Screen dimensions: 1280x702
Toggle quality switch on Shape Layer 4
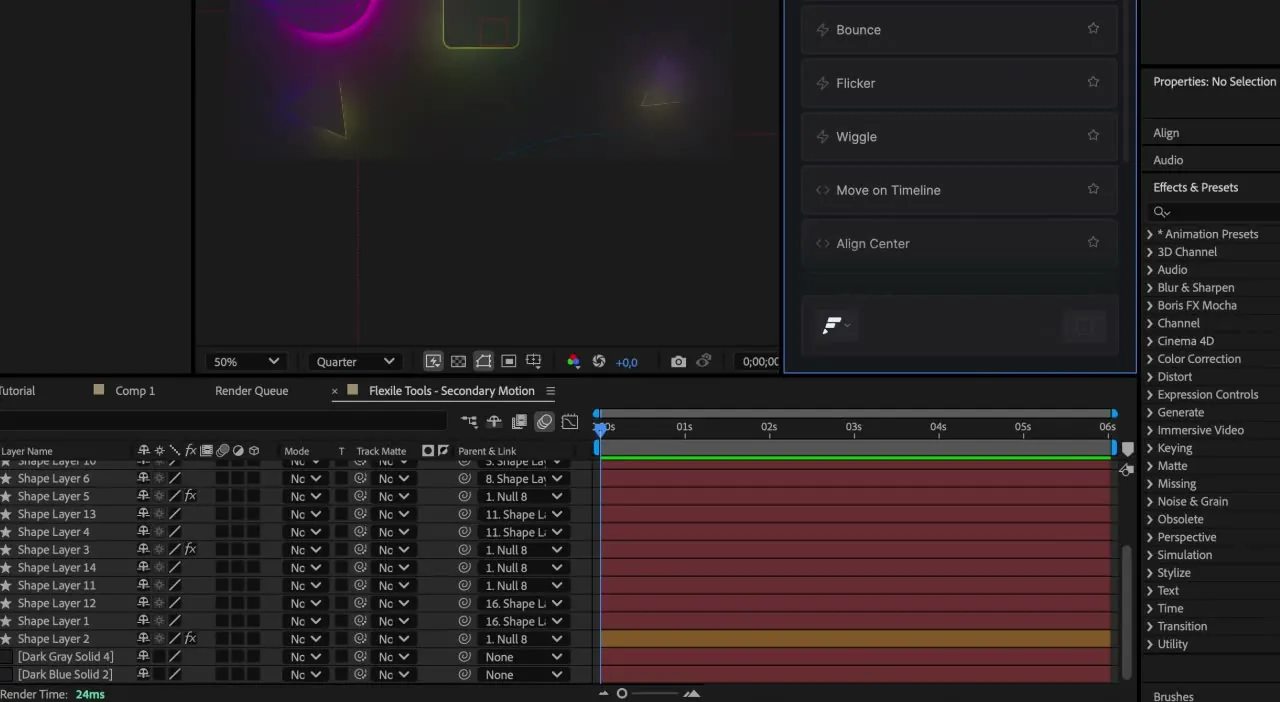(x=174, y=532)
